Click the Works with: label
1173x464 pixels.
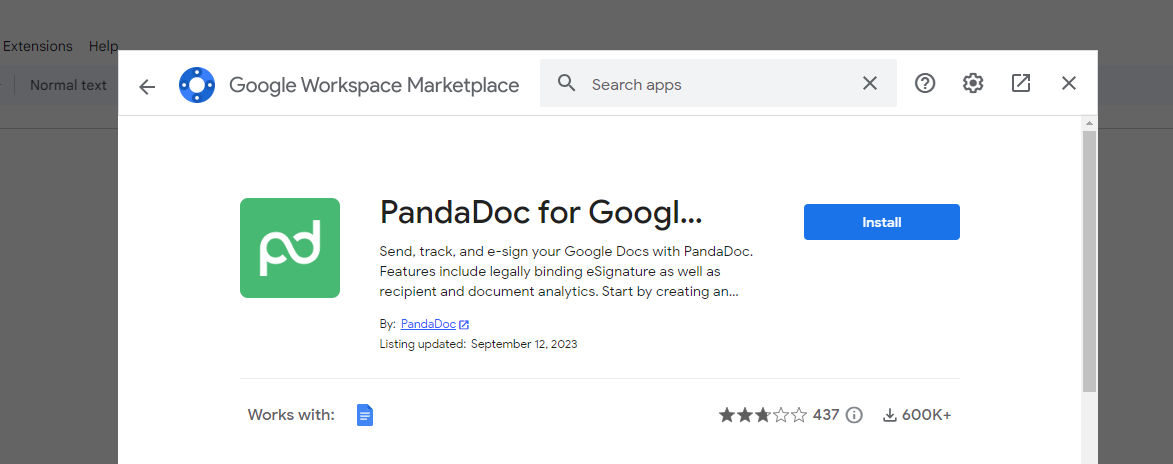coord(291,415)
